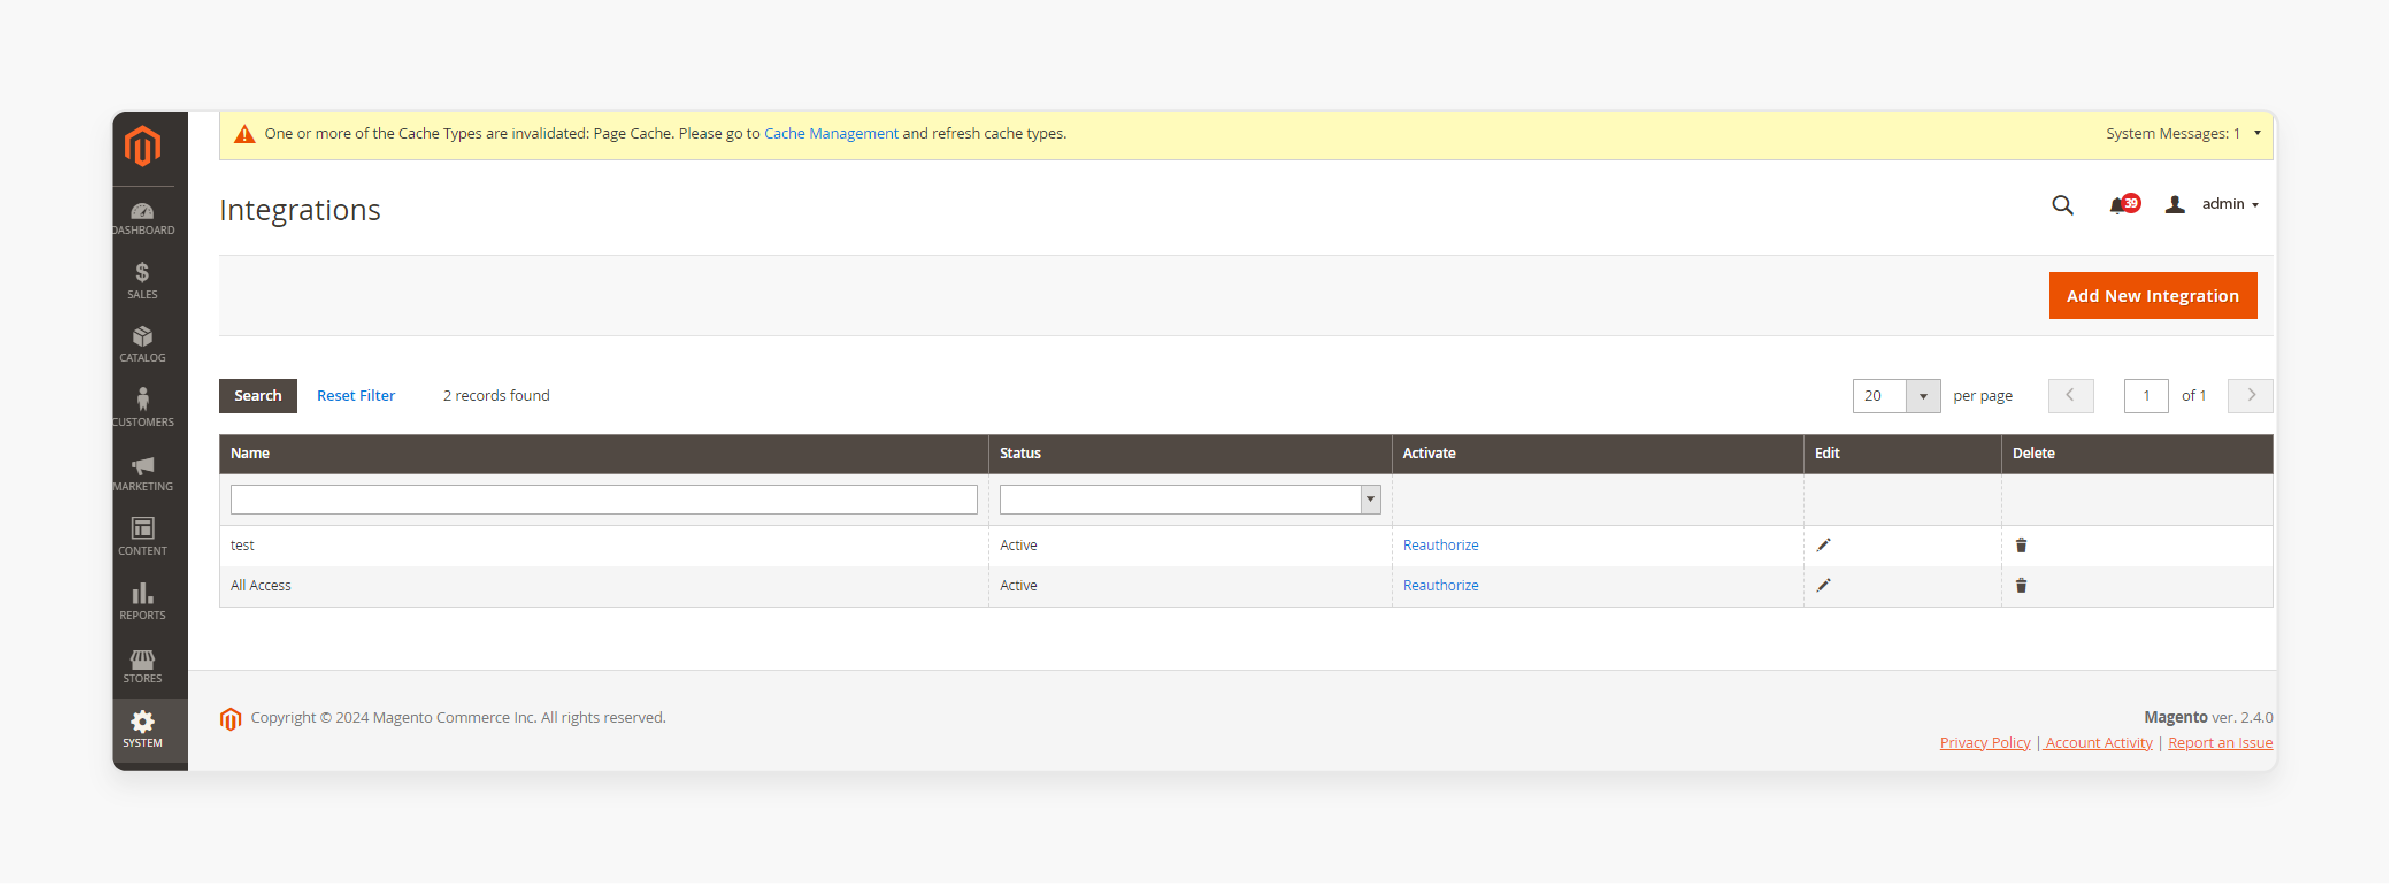
Task: Click the global search magnifier icon
Action: coord(2062,205)
